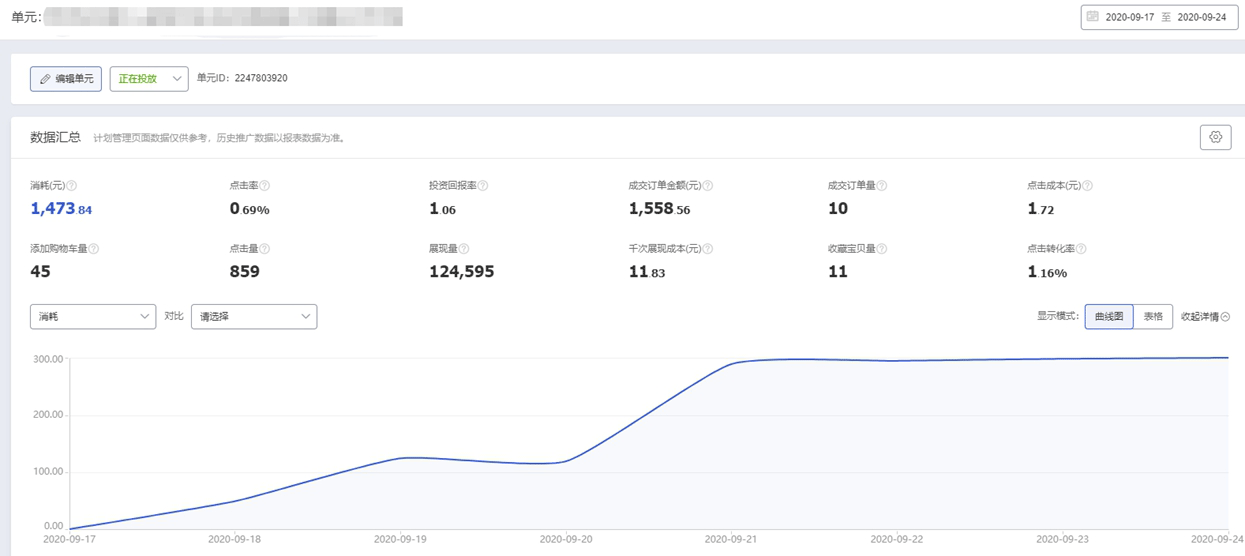Click the help icon beside 投资回报率
This screenshot has height=556, width=1245.
click(483, 186)
